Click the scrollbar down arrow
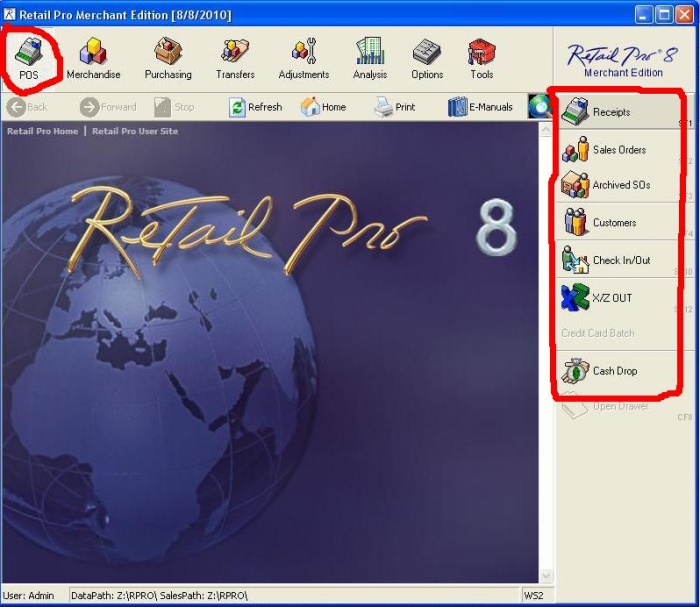 pos(546,575)
